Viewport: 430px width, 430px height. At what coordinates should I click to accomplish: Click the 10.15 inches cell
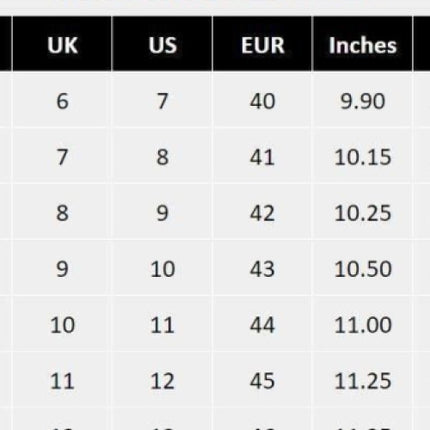pyautogui.click(x=363, y=157)
